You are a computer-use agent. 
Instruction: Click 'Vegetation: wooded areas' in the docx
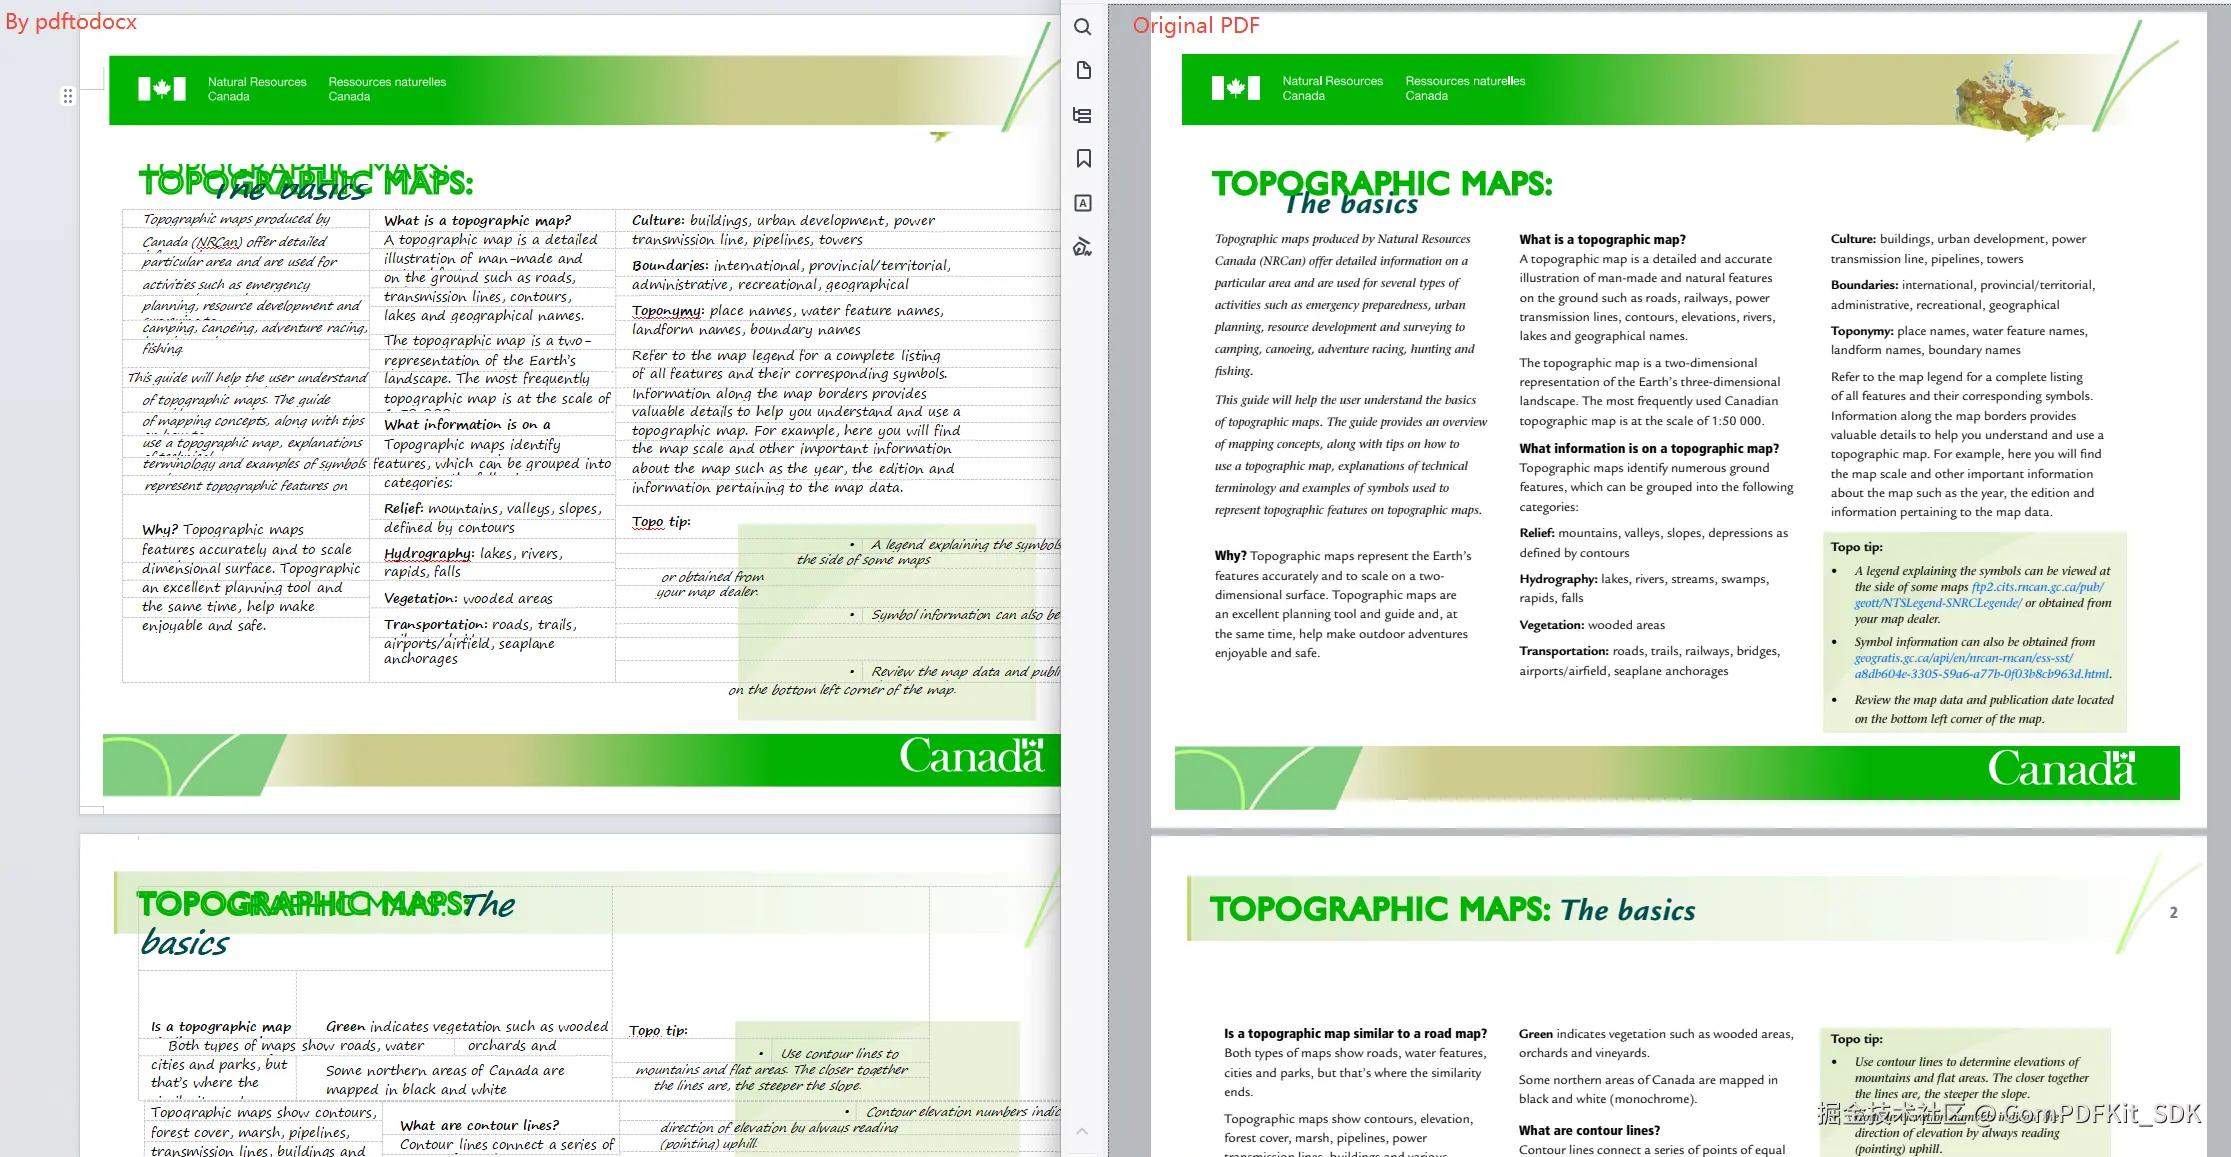(x=468, y=599)
